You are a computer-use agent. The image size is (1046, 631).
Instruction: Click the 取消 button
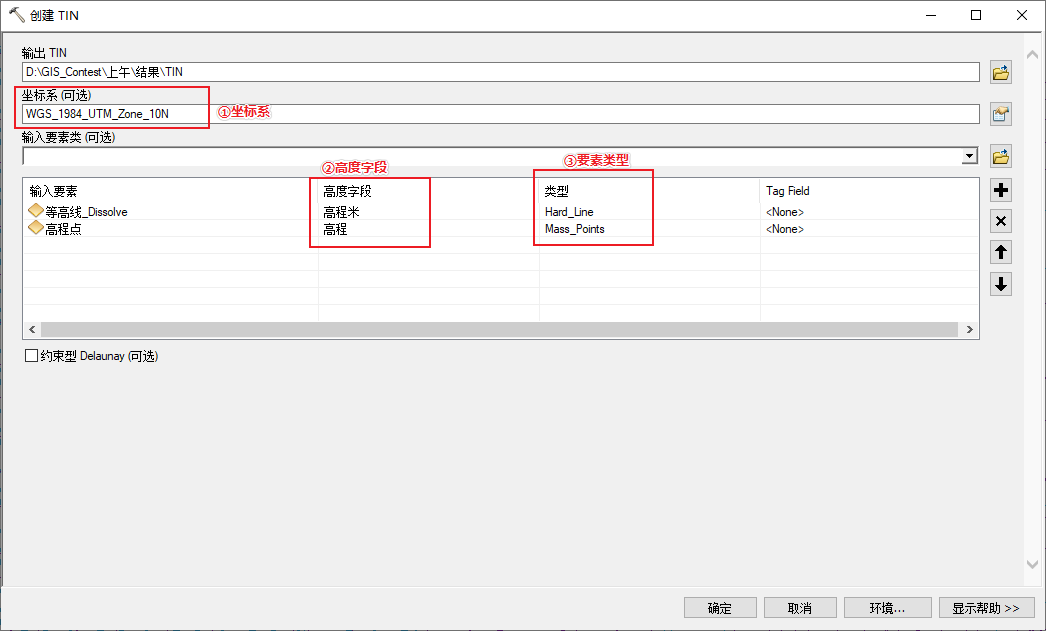pyautogui.click(x=800, y=608)
